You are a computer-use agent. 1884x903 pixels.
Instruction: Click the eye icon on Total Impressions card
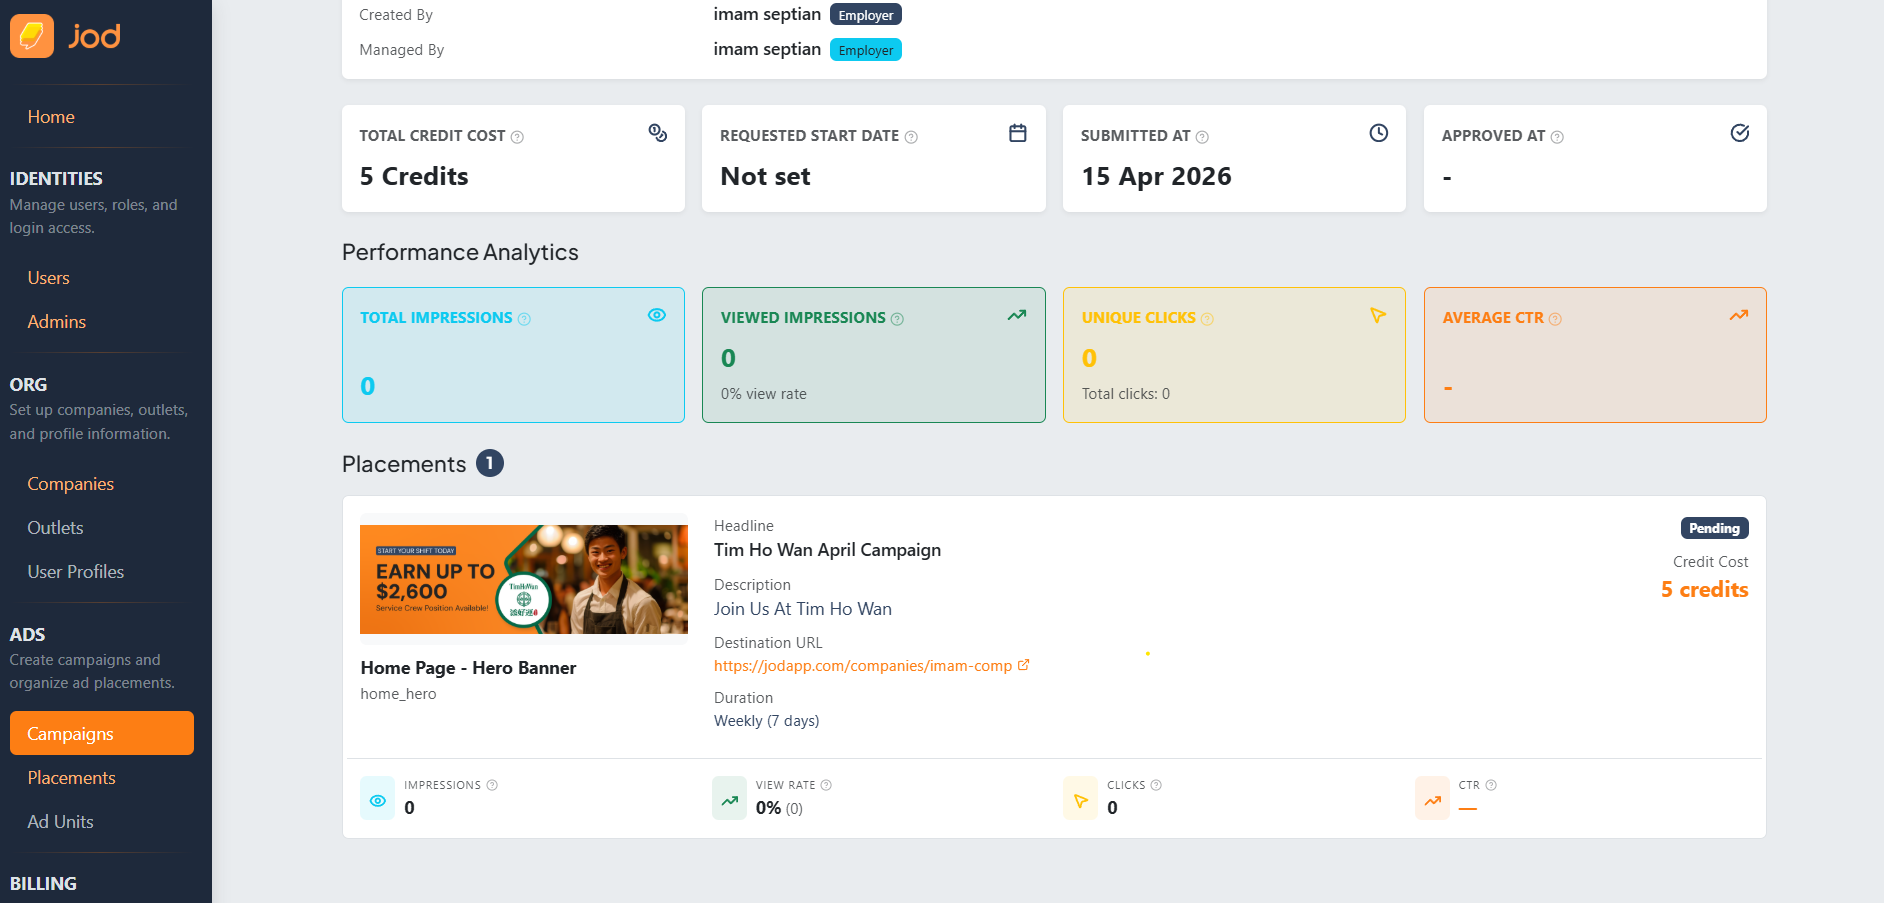(657, 315)
